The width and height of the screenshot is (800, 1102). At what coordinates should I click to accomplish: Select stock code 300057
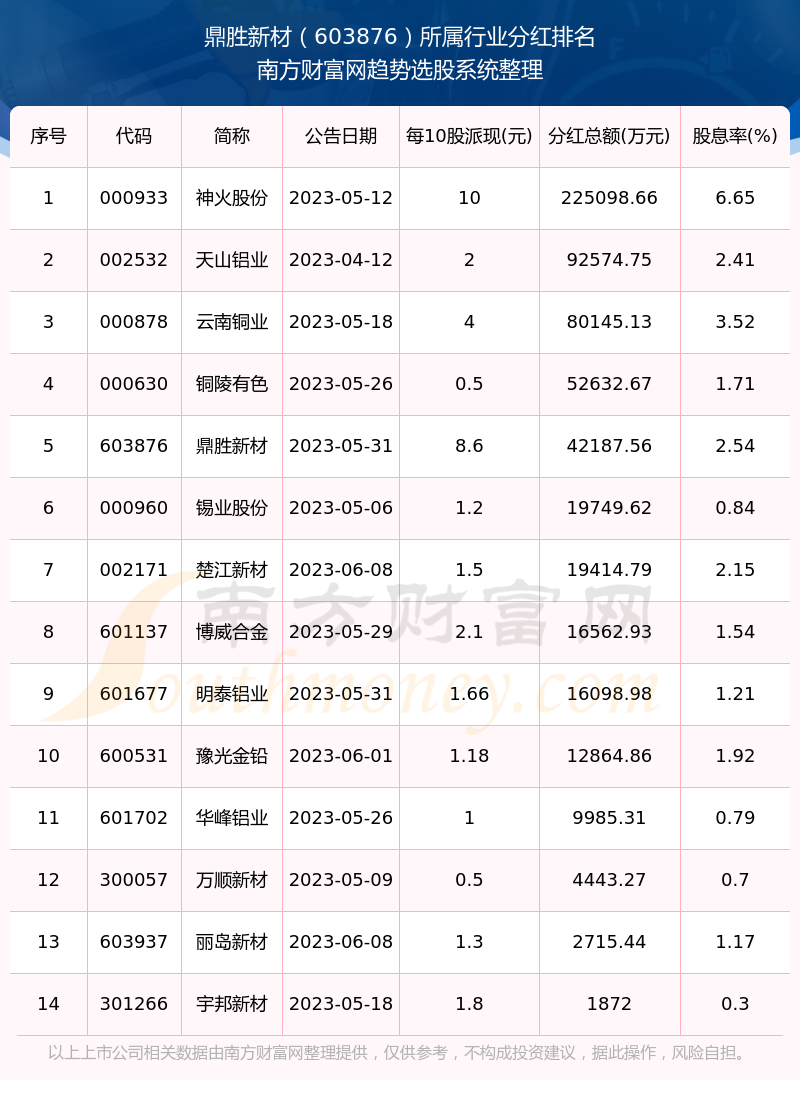point(134,880)
